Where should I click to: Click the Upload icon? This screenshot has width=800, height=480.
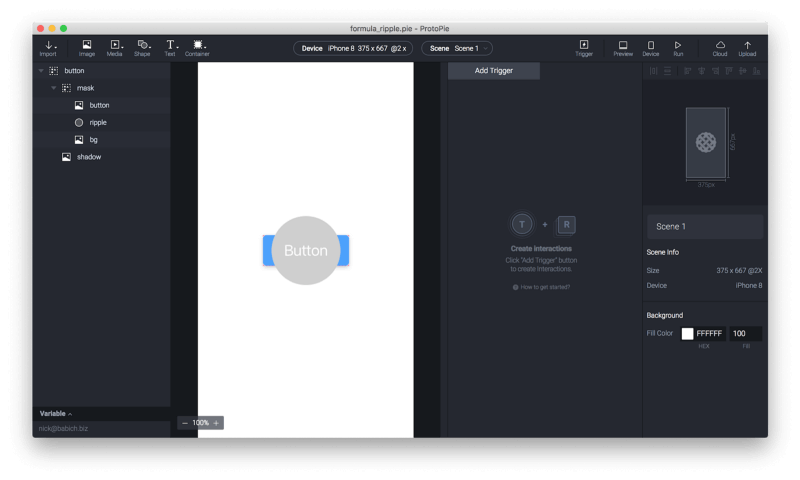pos(747,45)
